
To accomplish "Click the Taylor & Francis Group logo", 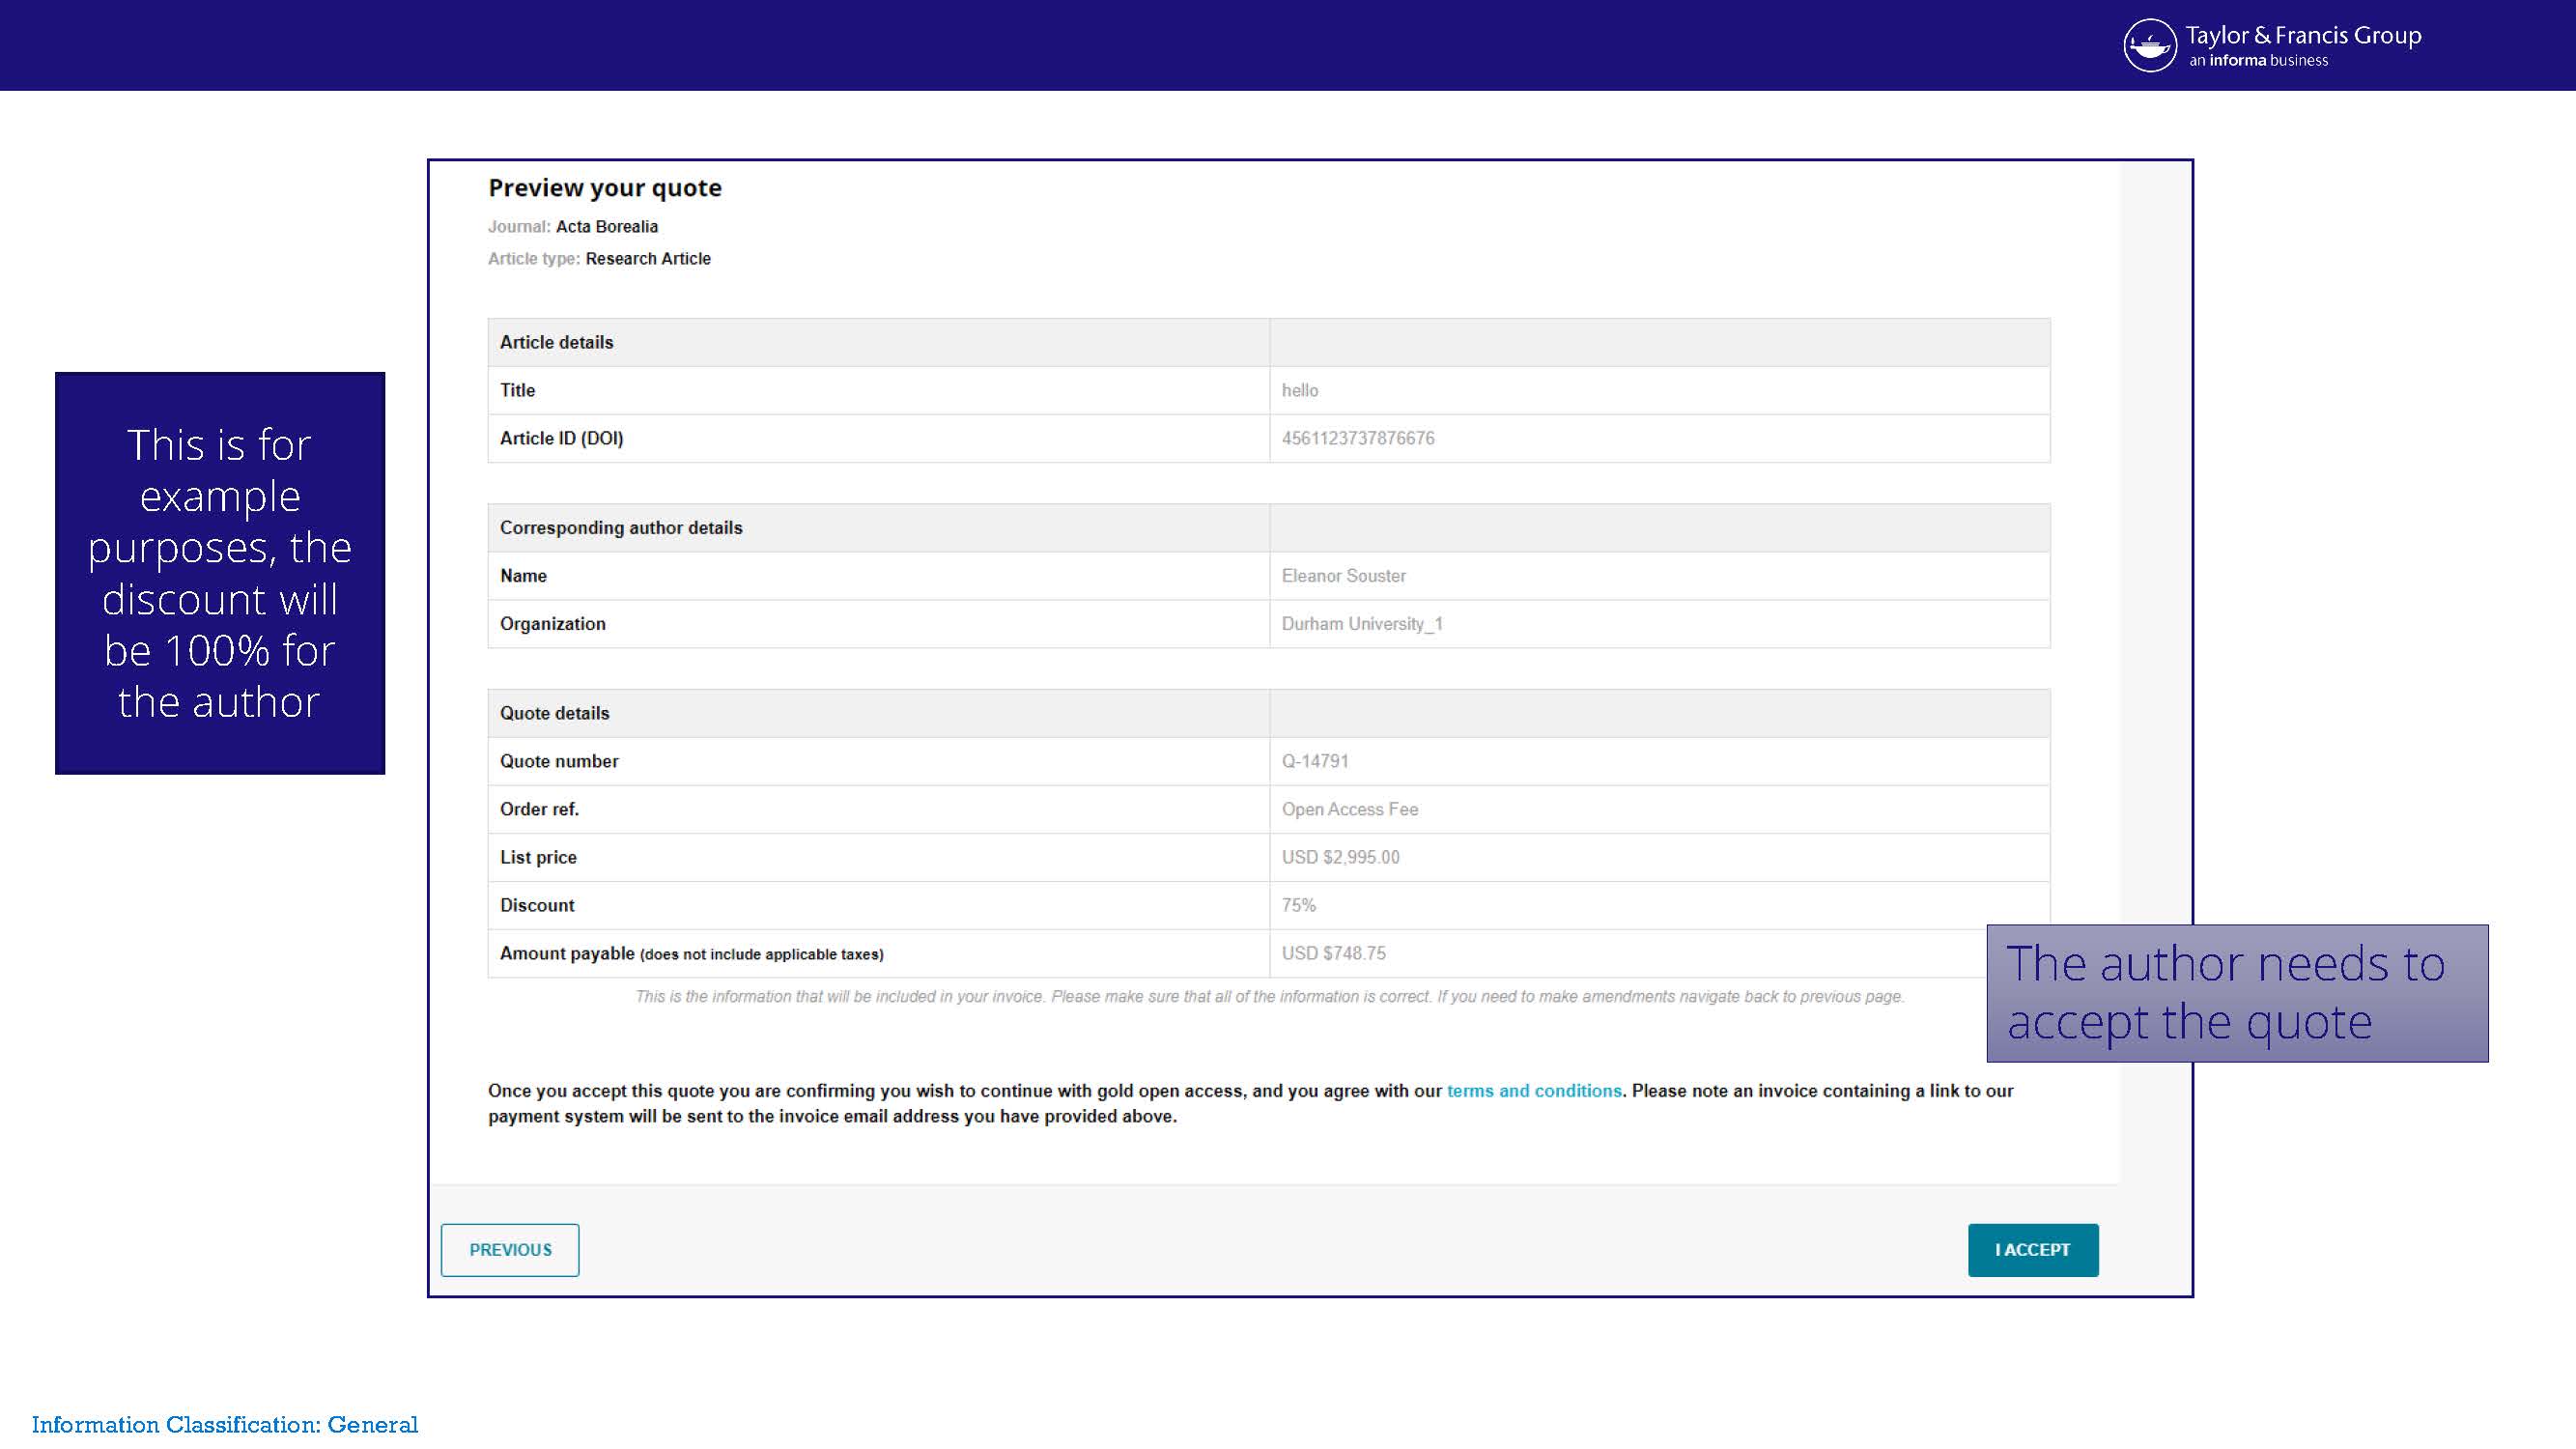I will (x=2272, y=45).
